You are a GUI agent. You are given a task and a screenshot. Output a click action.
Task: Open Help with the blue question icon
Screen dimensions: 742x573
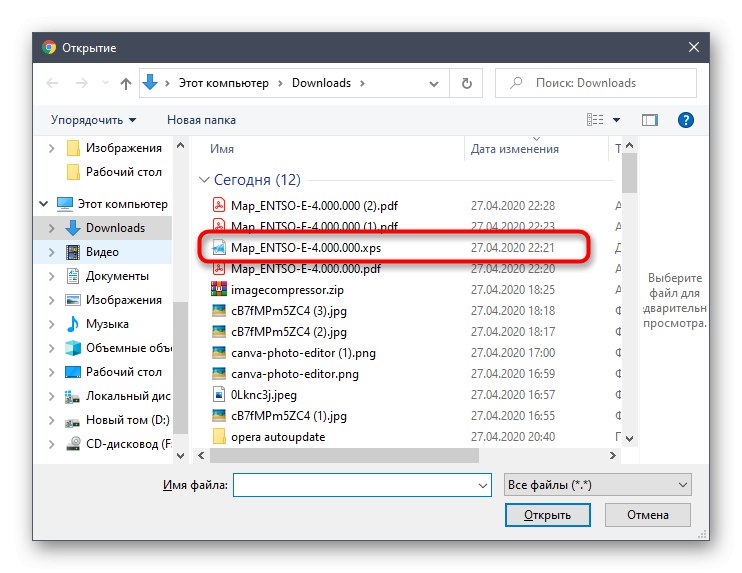tap(685, 120)
